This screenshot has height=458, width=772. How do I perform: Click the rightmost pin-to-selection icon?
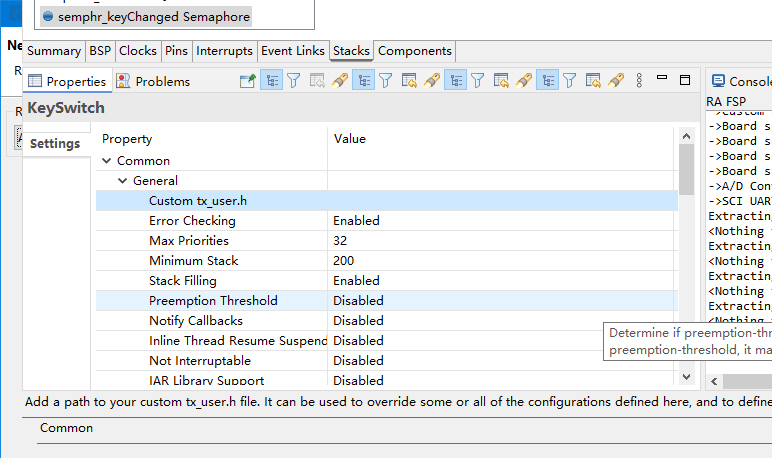tap(616, 81)
